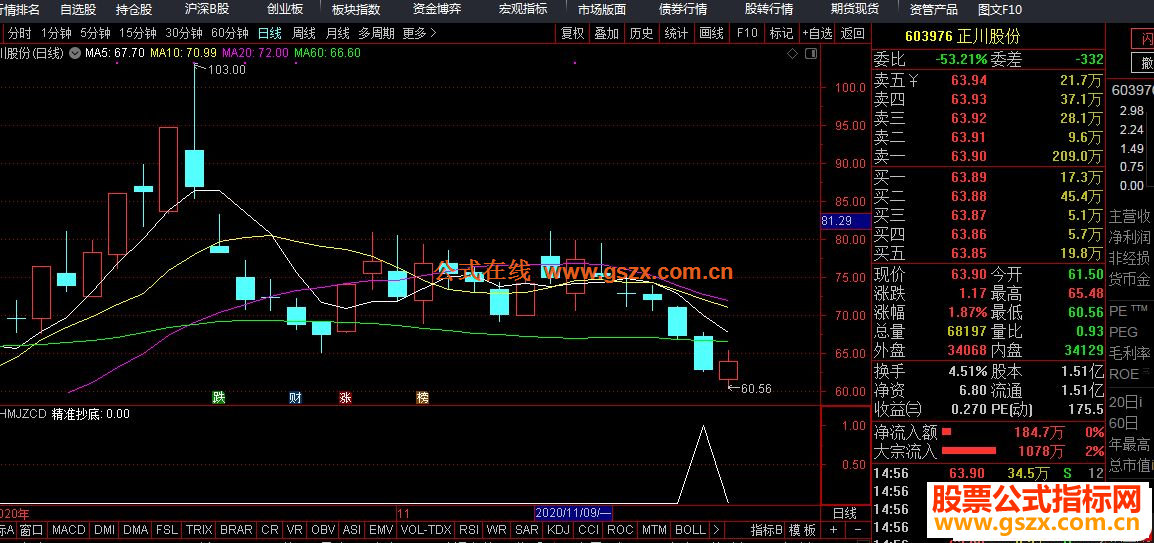Select the VOL-TDX indicator tab
This screenshot has height=543, width=1154.
click(426, 530)
